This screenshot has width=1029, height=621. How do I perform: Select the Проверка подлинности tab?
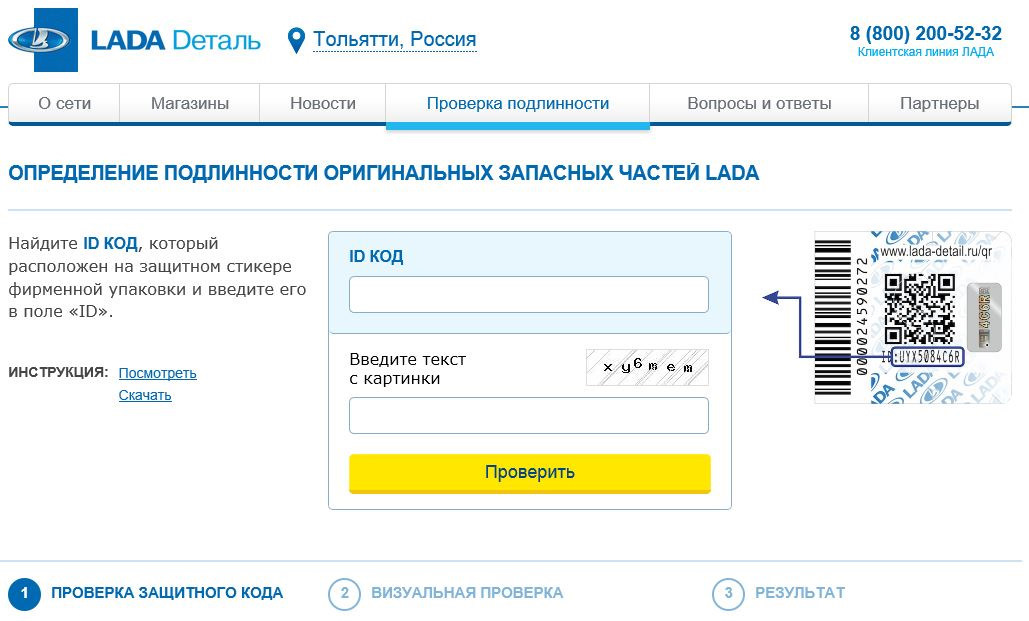[517, 103]
